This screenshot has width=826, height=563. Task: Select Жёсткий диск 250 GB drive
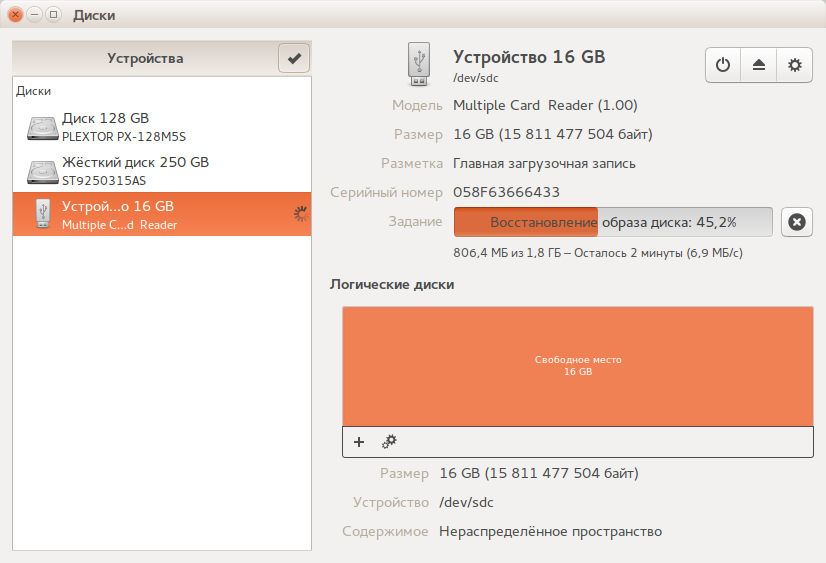point(162,171)
